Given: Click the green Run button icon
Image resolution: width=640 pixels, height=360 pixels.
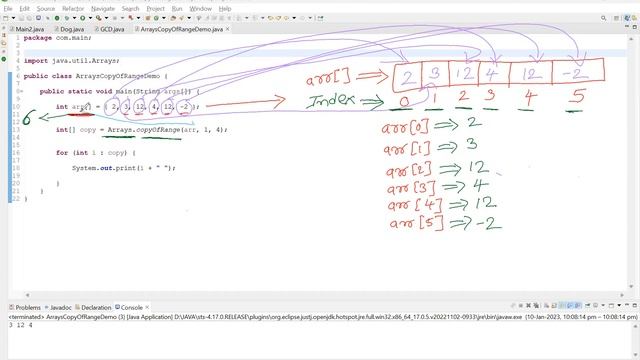Looking at the screenshot, I should coord(82,18).
